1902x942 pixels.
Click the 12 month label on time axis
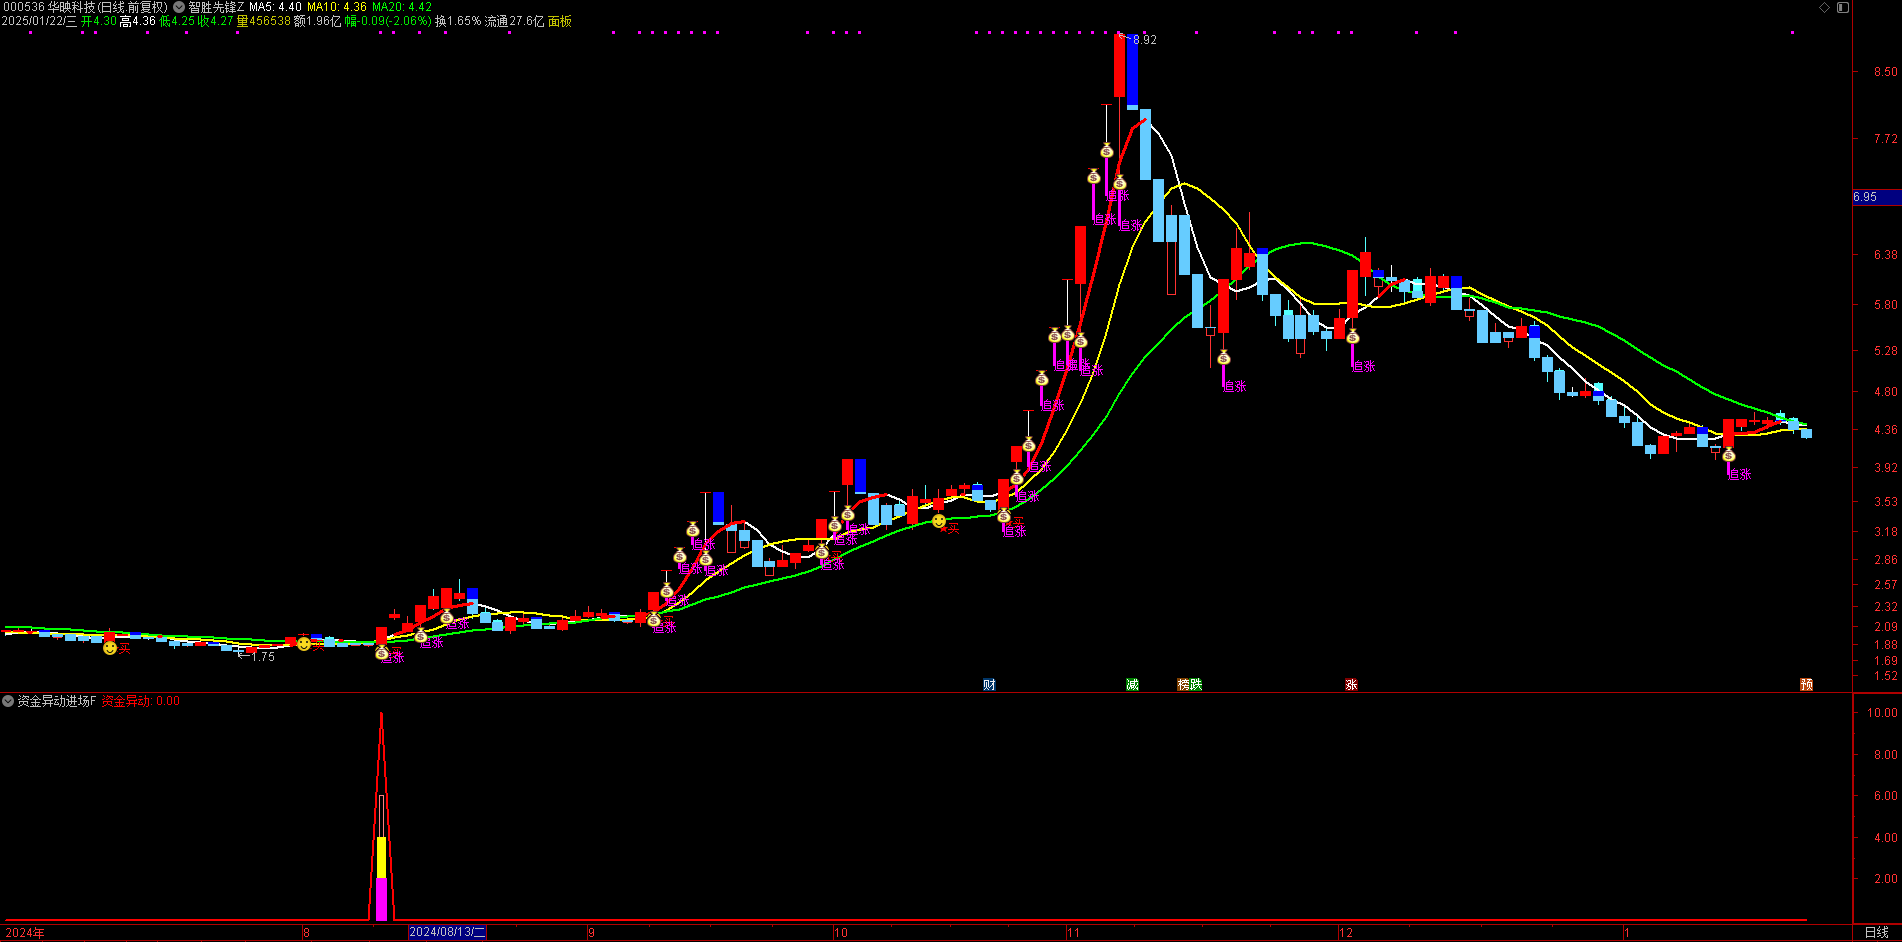pyautogui.click(x=1346, y=932)
